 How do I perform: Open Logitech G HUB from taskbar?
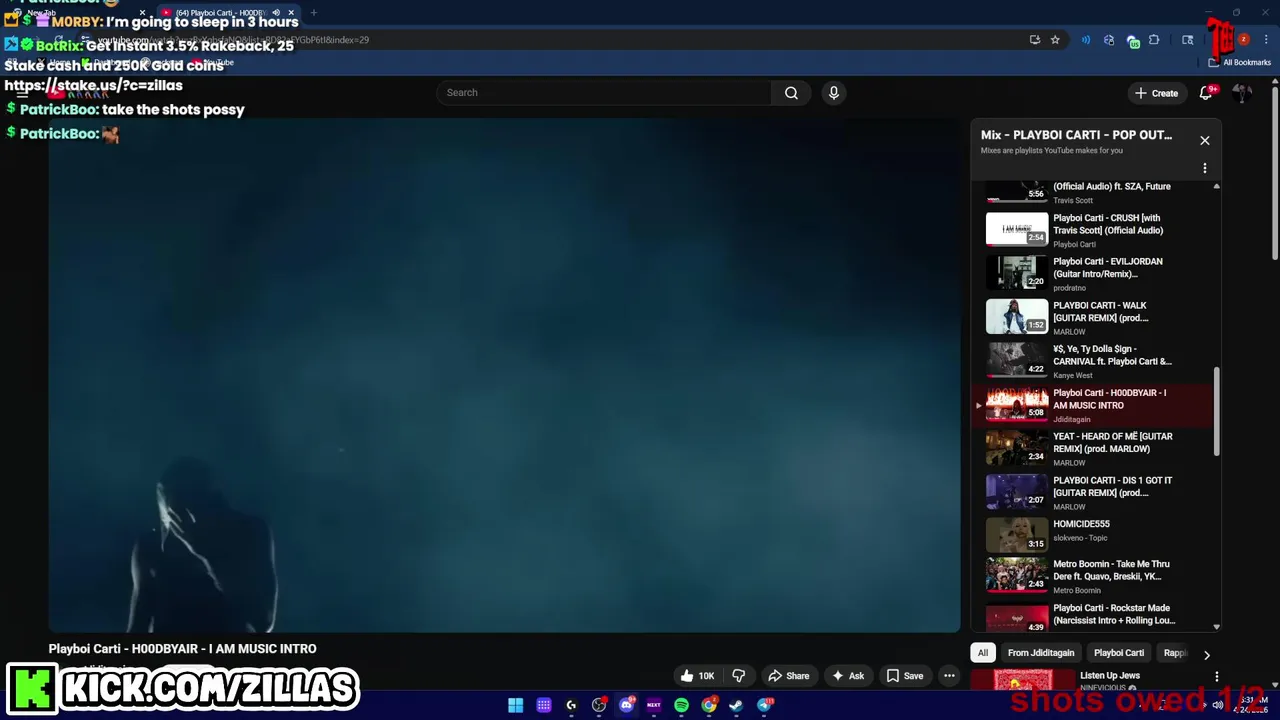tap(571, 705)
